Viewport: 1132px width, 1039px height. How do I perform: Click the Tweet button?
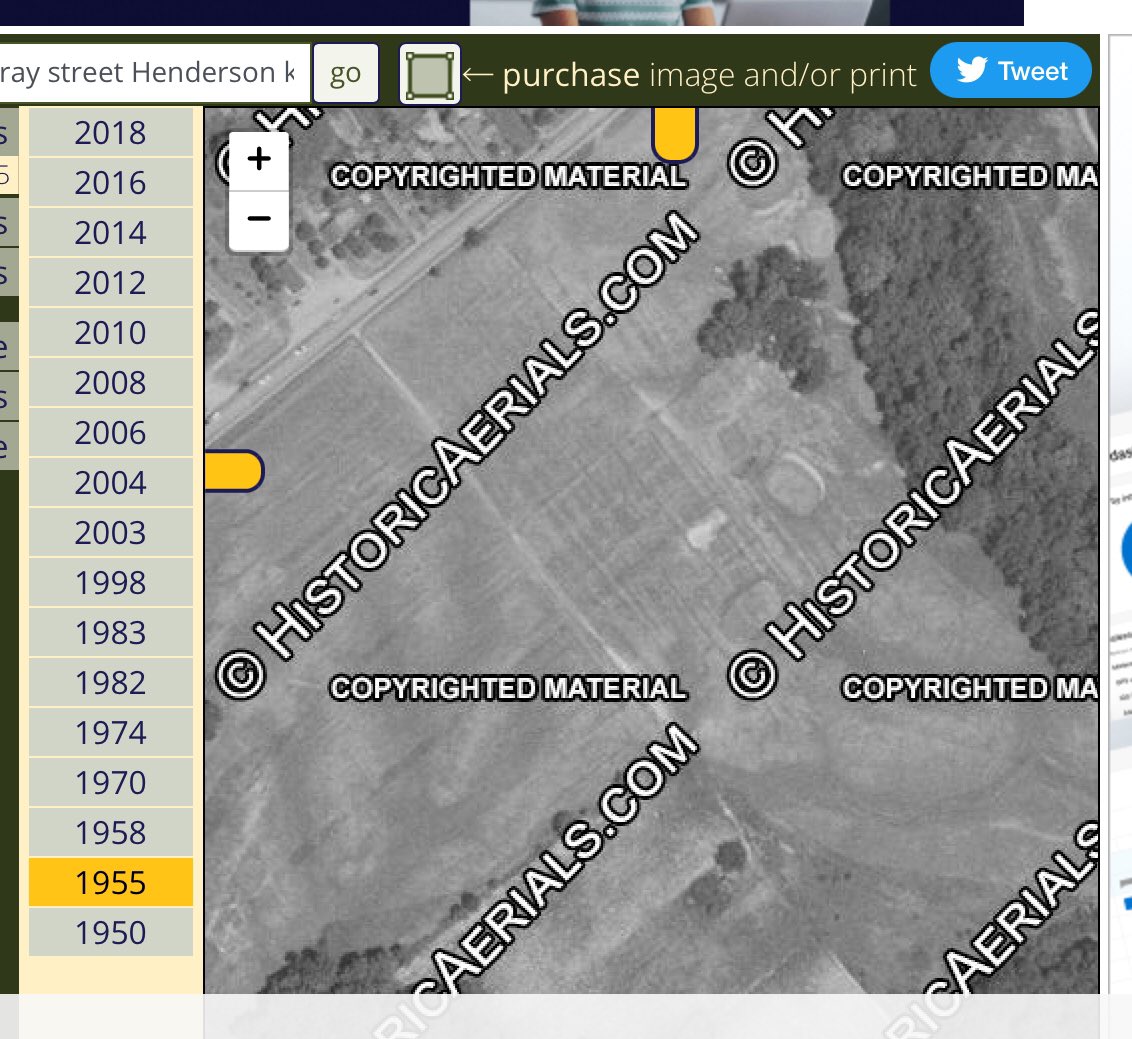pyautogui.click(x=1010, y=70)
